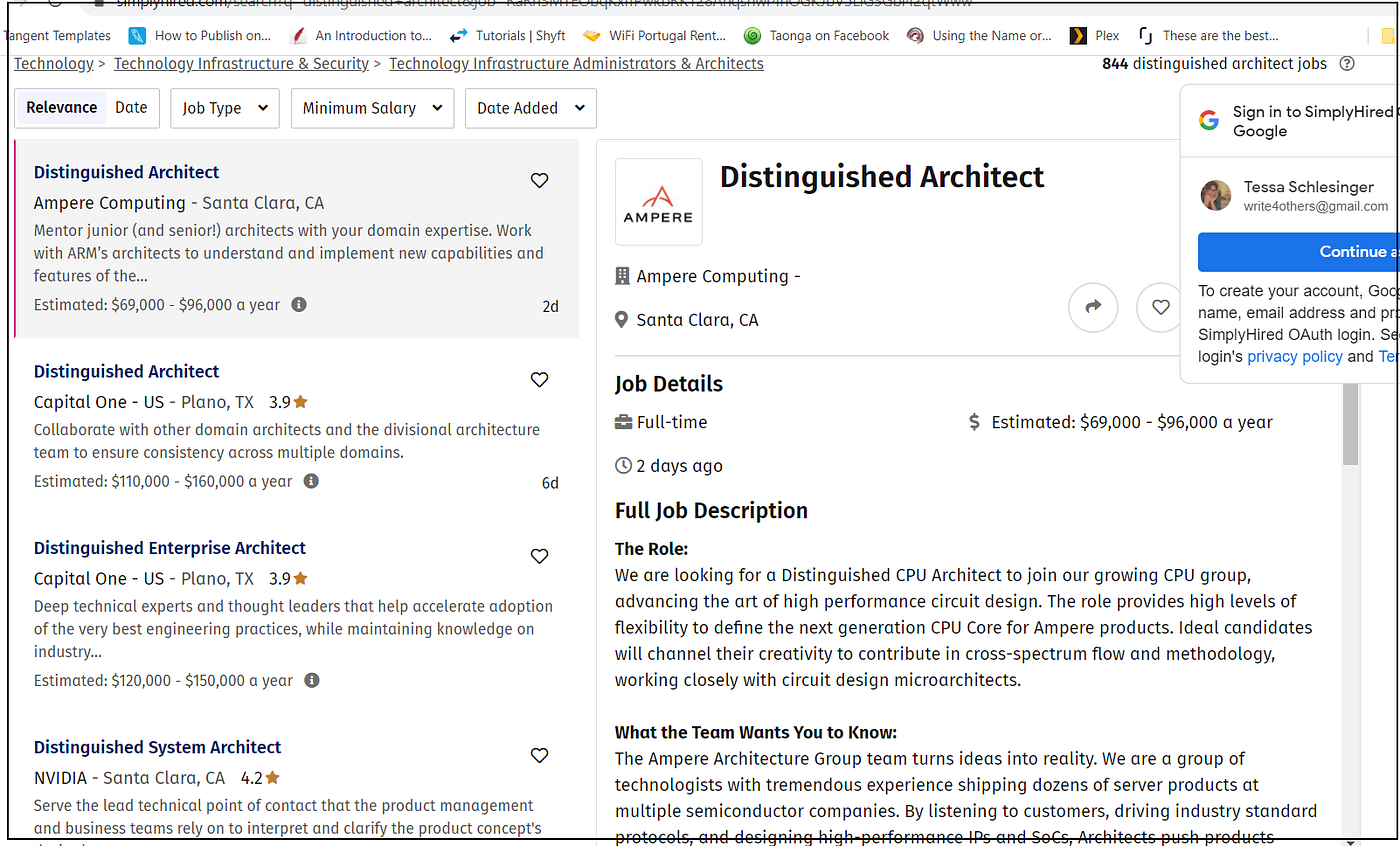Open the Distinguished Enterprise Architect listing title
Screen dimensions: 1400x846
[x=170, y=548]
